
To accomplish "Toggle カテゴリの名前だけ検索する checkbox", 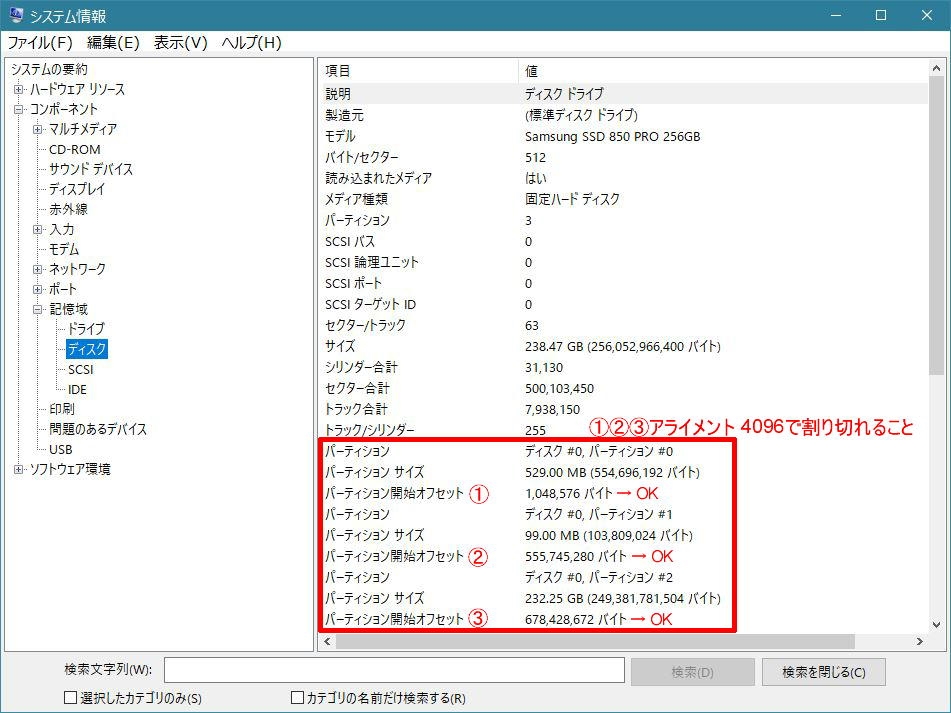I will pos(297,698).
